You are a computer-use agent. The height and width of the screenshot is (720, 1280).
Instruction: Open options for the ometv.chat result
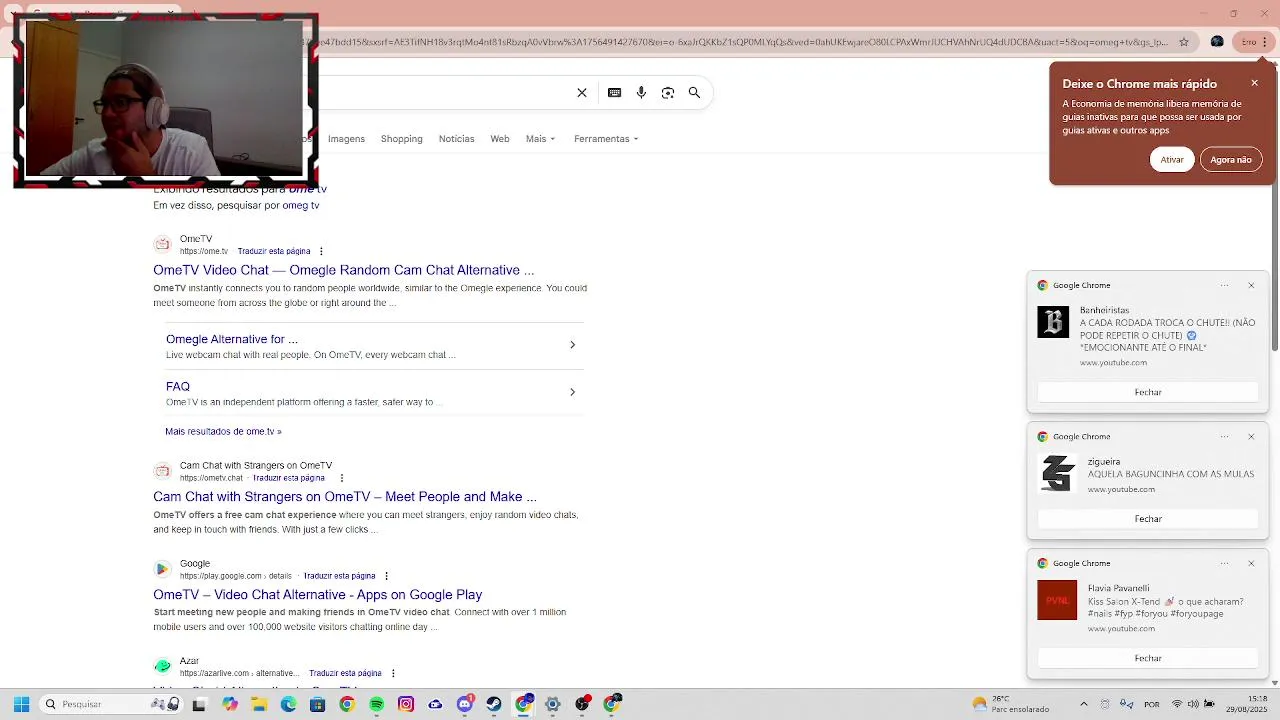(x=341, y=478)
